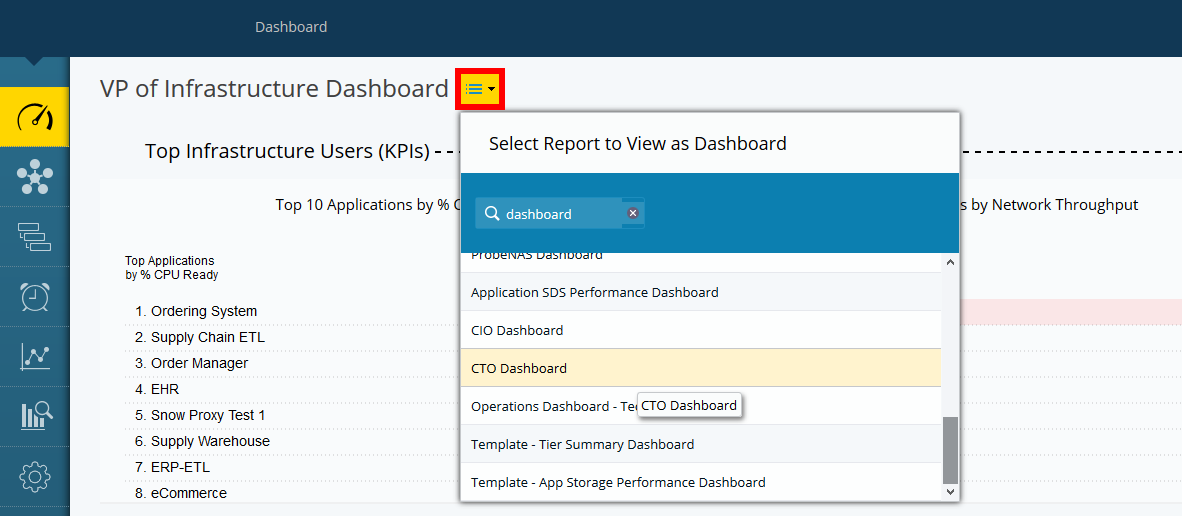The height and width of the screenshot is (516, 1182).
Task: Click the report list scrollbar thumb
Action: (950, 450)
